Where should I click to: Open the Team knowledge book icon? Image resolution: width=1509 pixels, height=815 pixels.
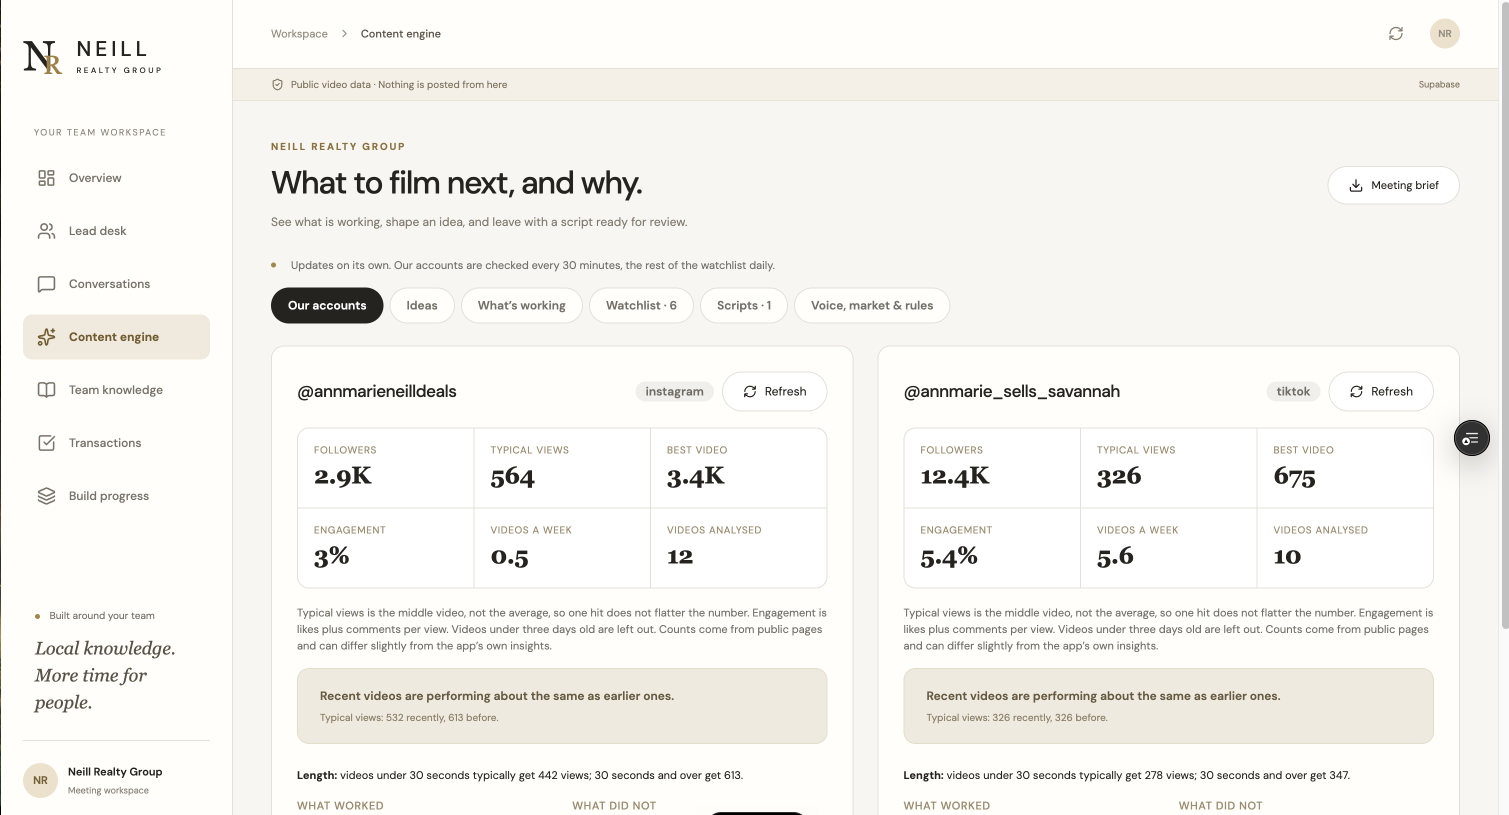click(x=46, y=390)
